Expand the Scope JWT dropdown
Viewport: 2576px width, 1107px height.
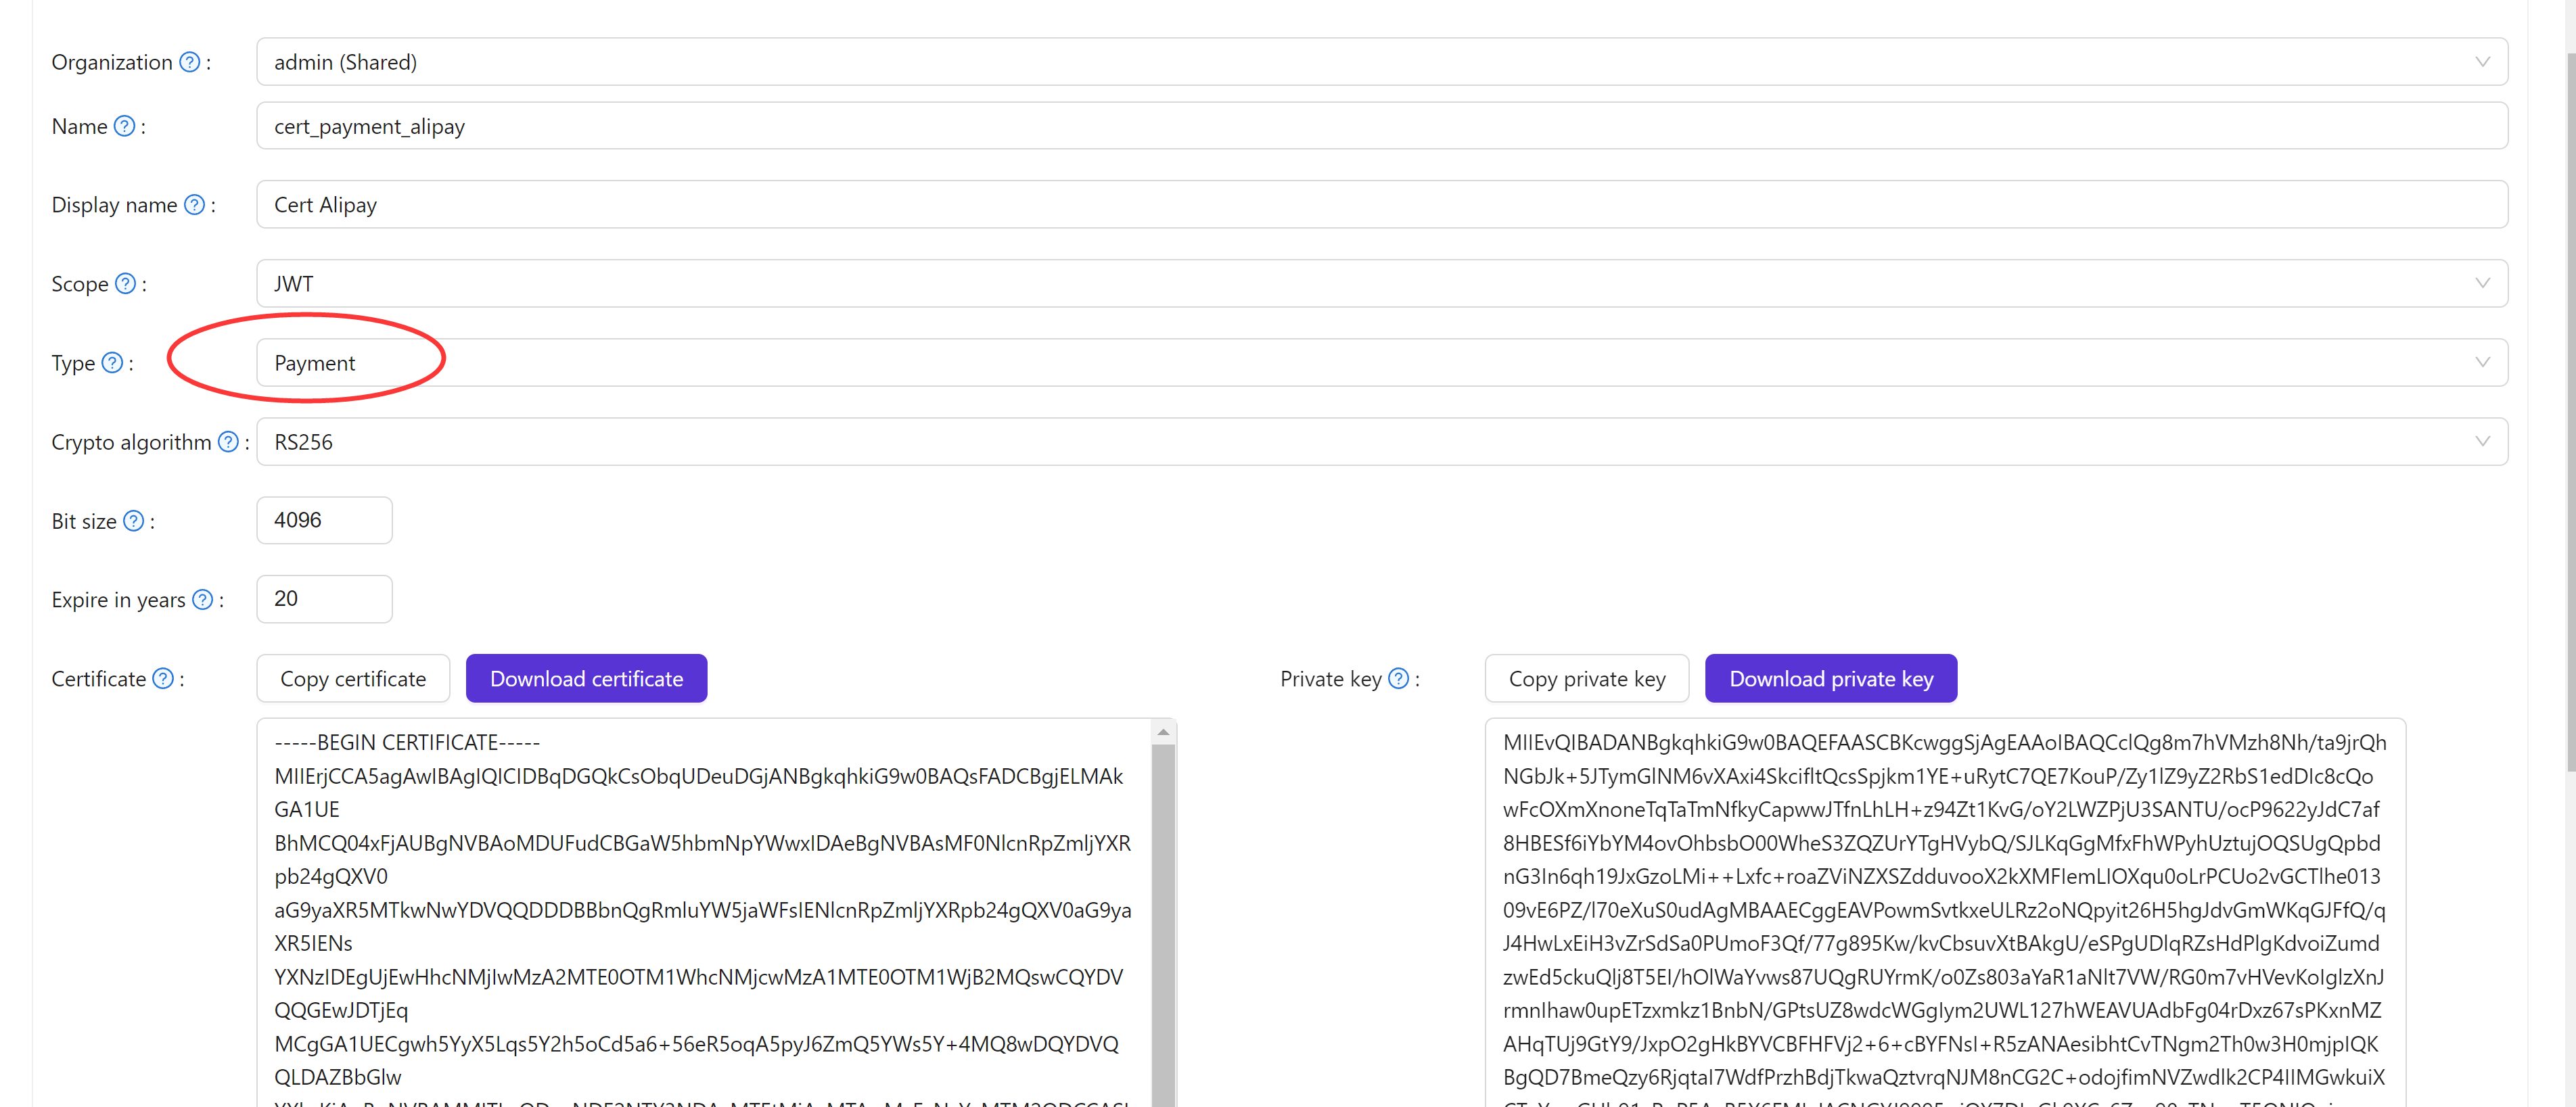click(x=1380, y=284)
